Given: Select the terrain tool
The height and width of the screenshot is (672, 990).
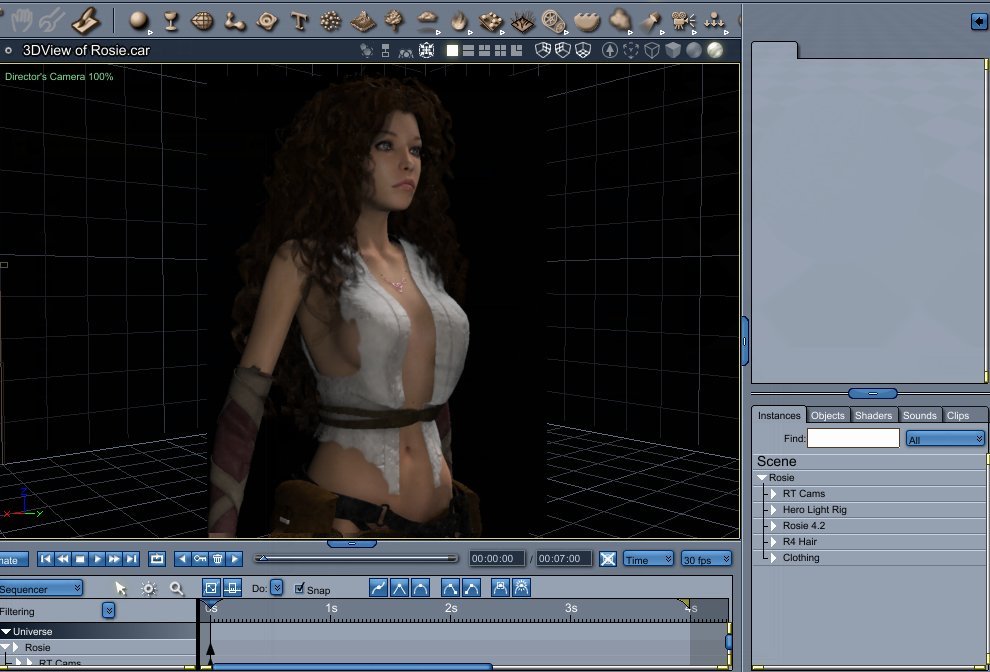Looking at the screenshot, I should pyautogui.click(x=362, y=21).
